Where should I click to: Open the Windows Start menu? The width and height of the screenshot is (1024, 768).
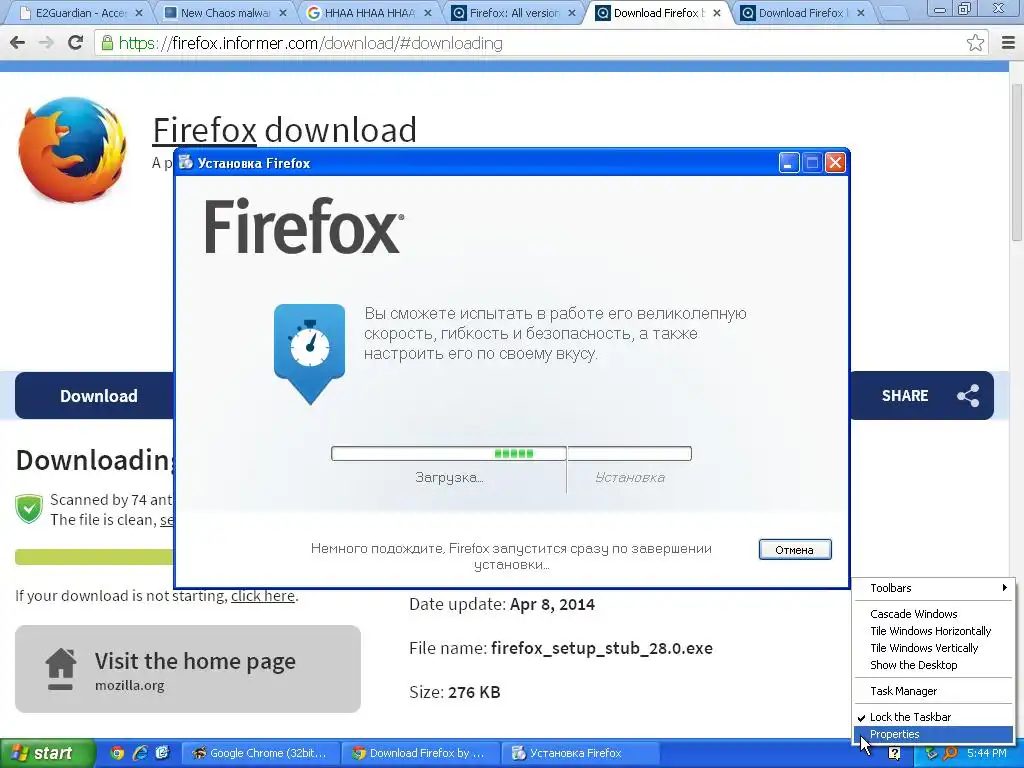[x=47, y=753]
